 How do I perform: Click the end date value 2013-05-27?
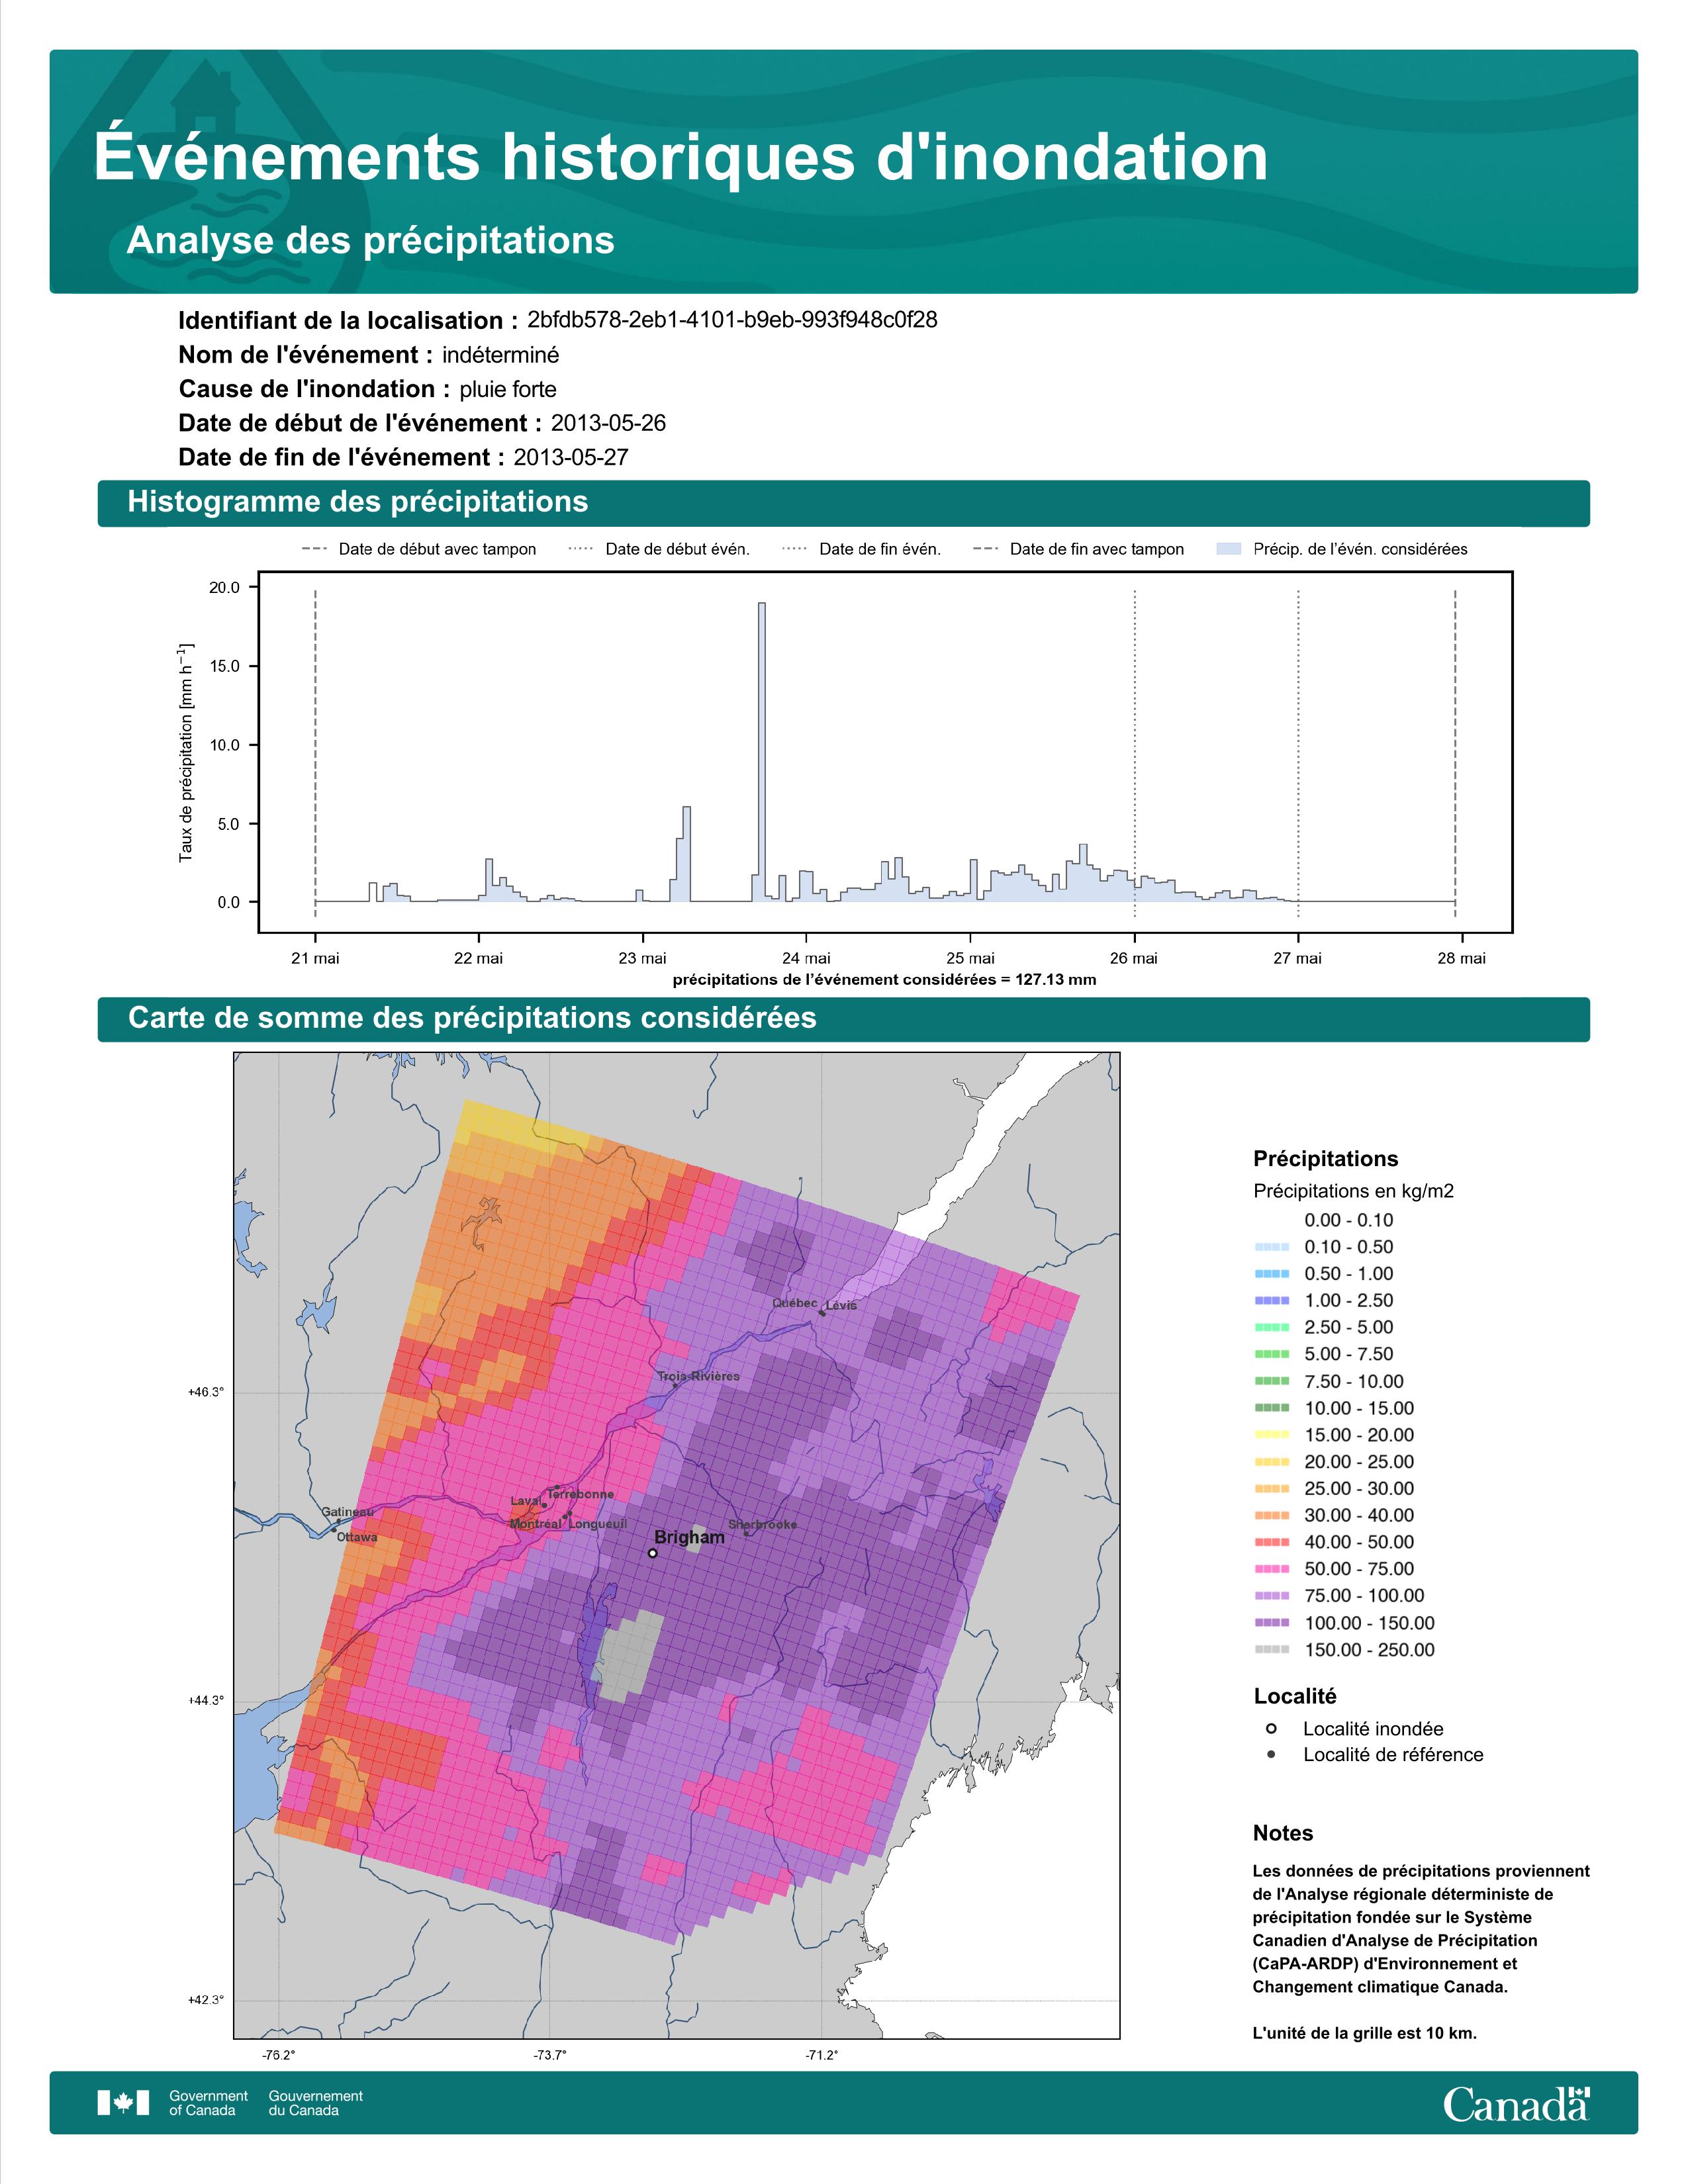571,457
